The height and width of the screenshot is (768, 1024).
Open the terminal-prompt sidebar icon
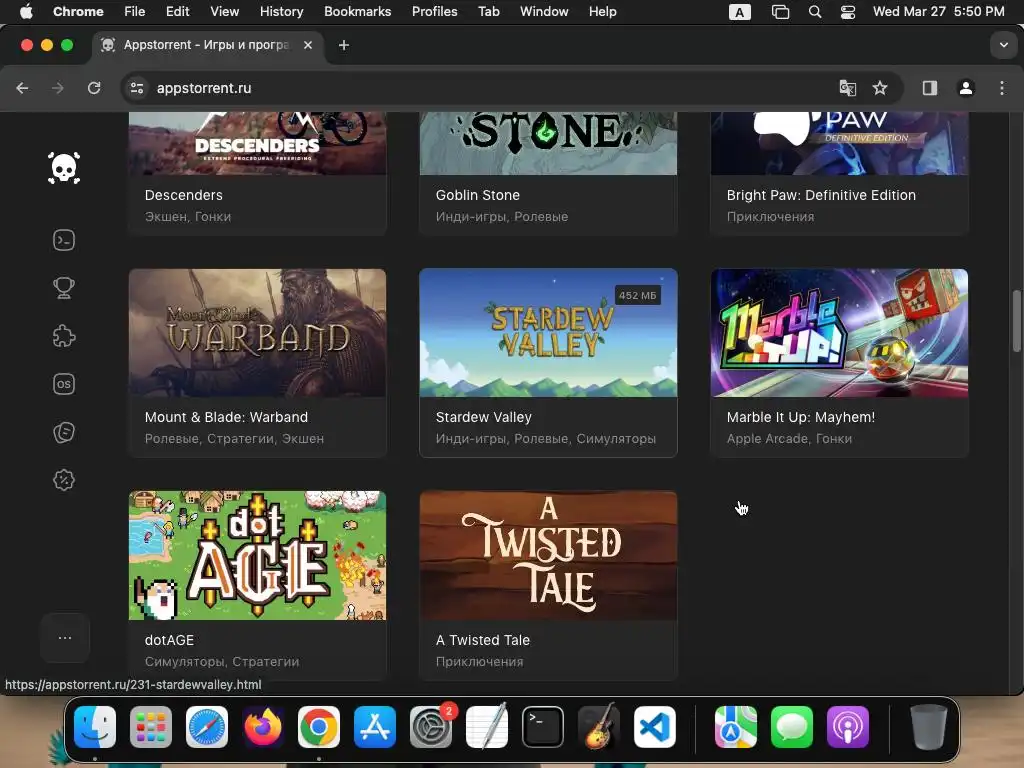[64, 240]
